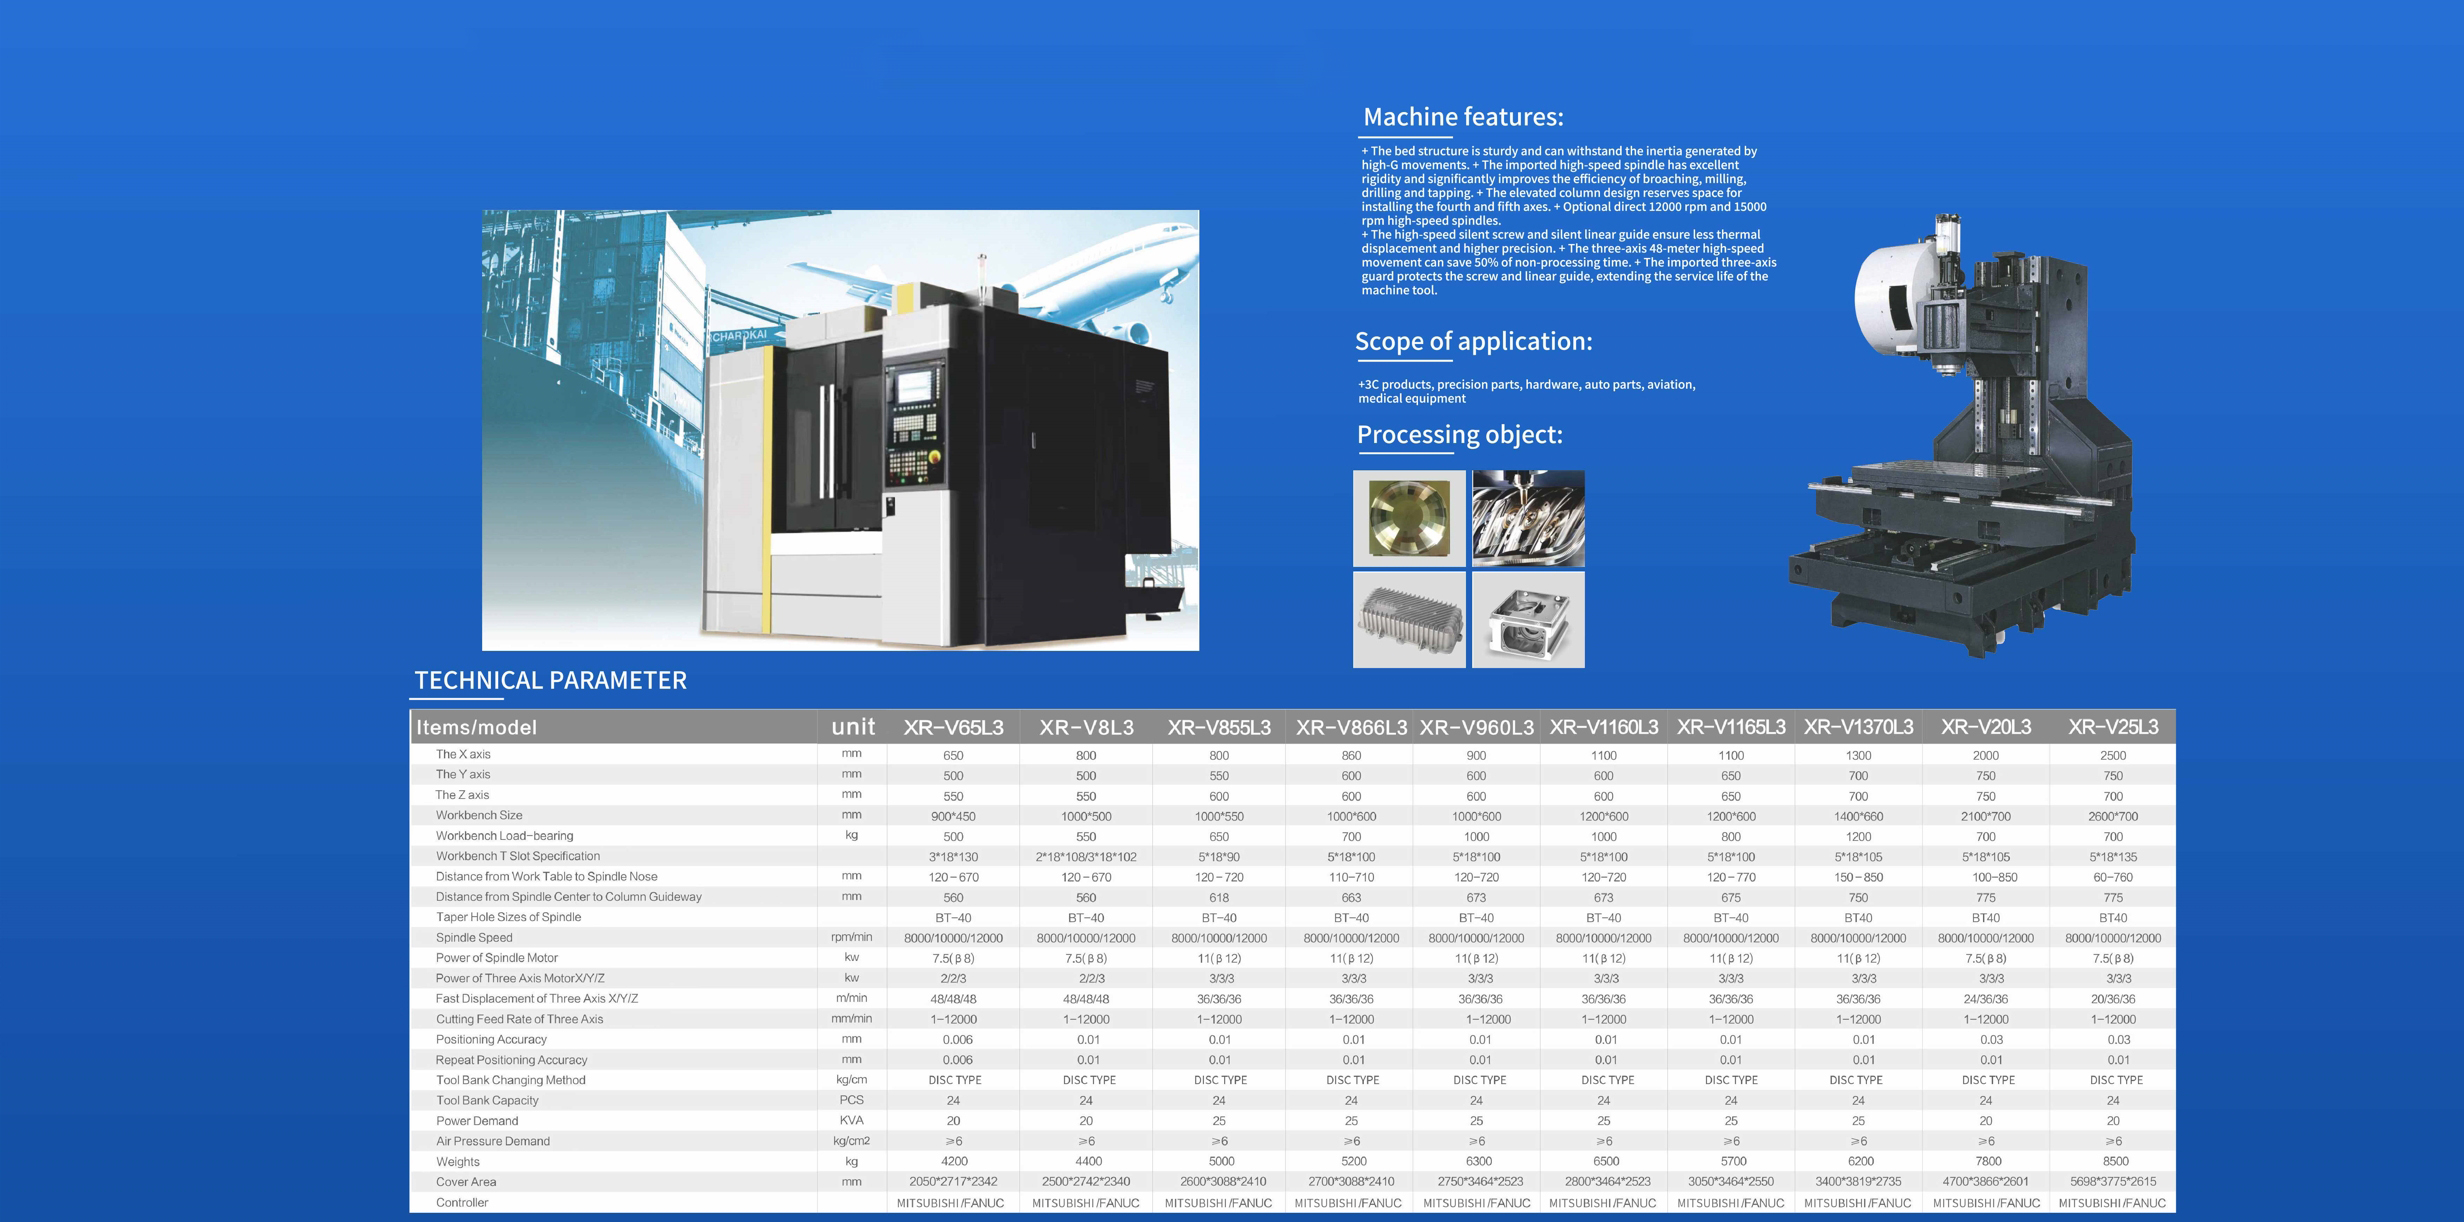
Task: Open the machined metal block thumbnail
Action: pos(1528,619)
